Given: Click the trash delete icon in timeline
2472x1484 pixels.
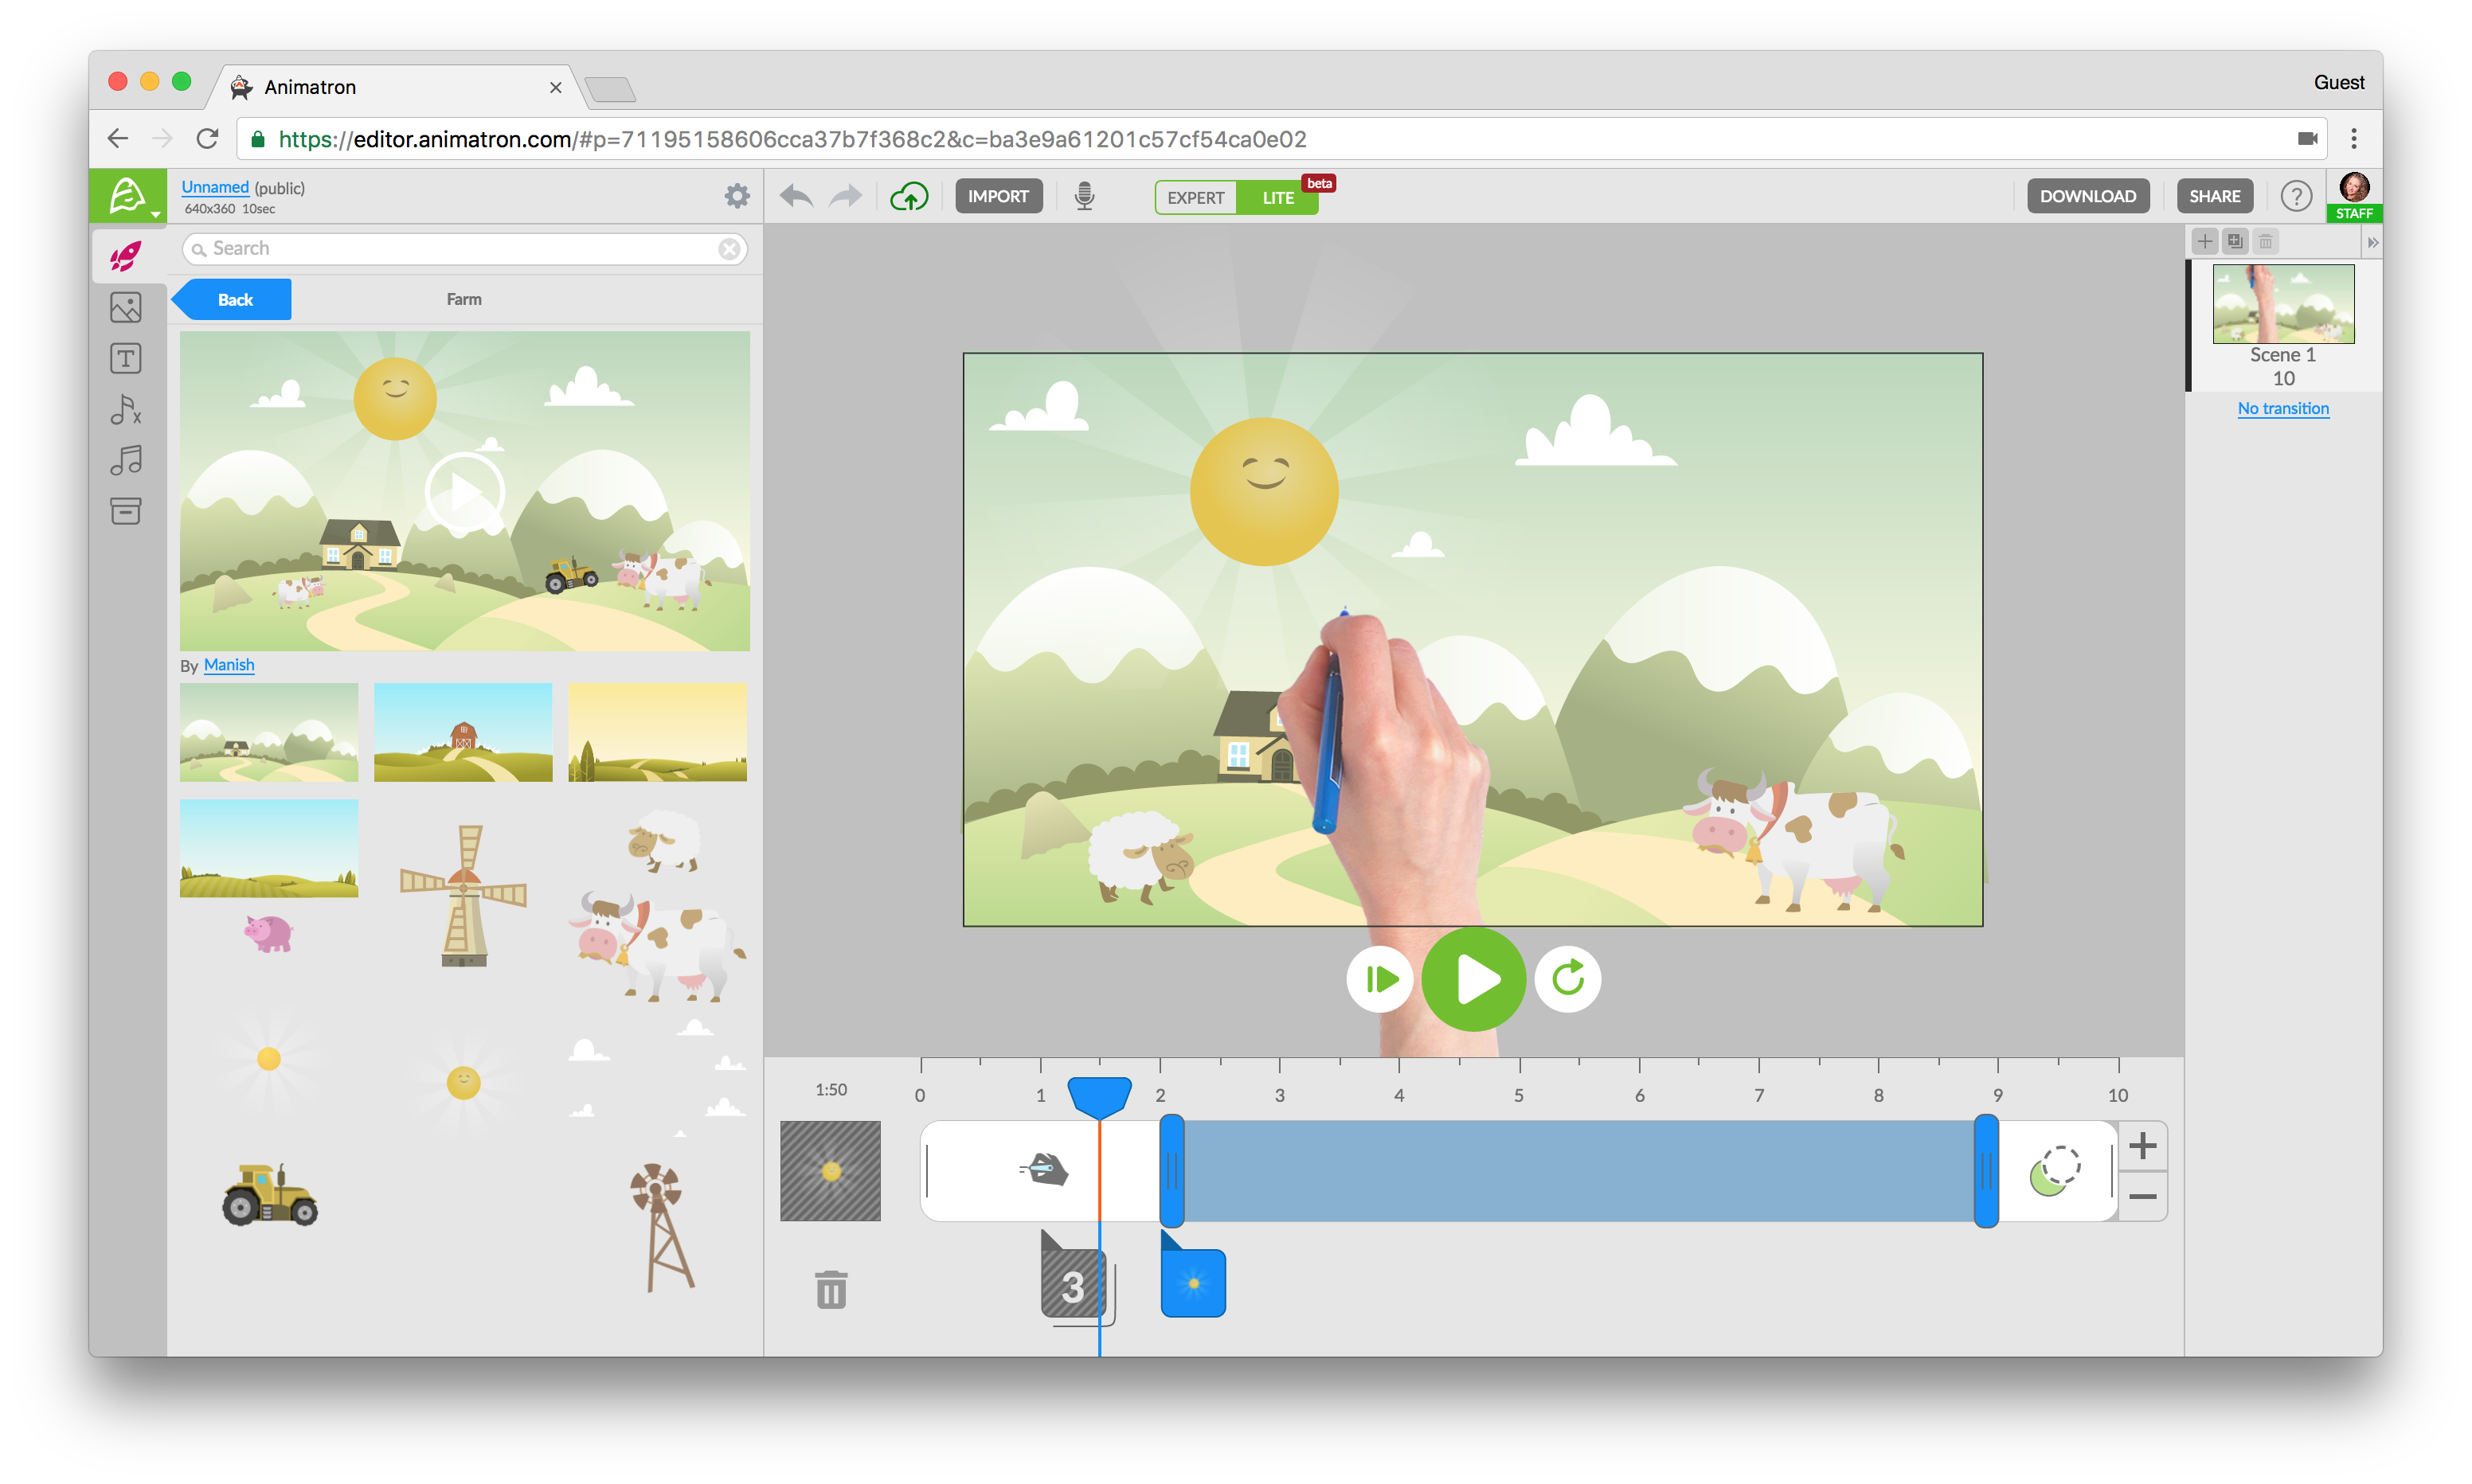Looking at the screenshot, I should coord(831,1290).
